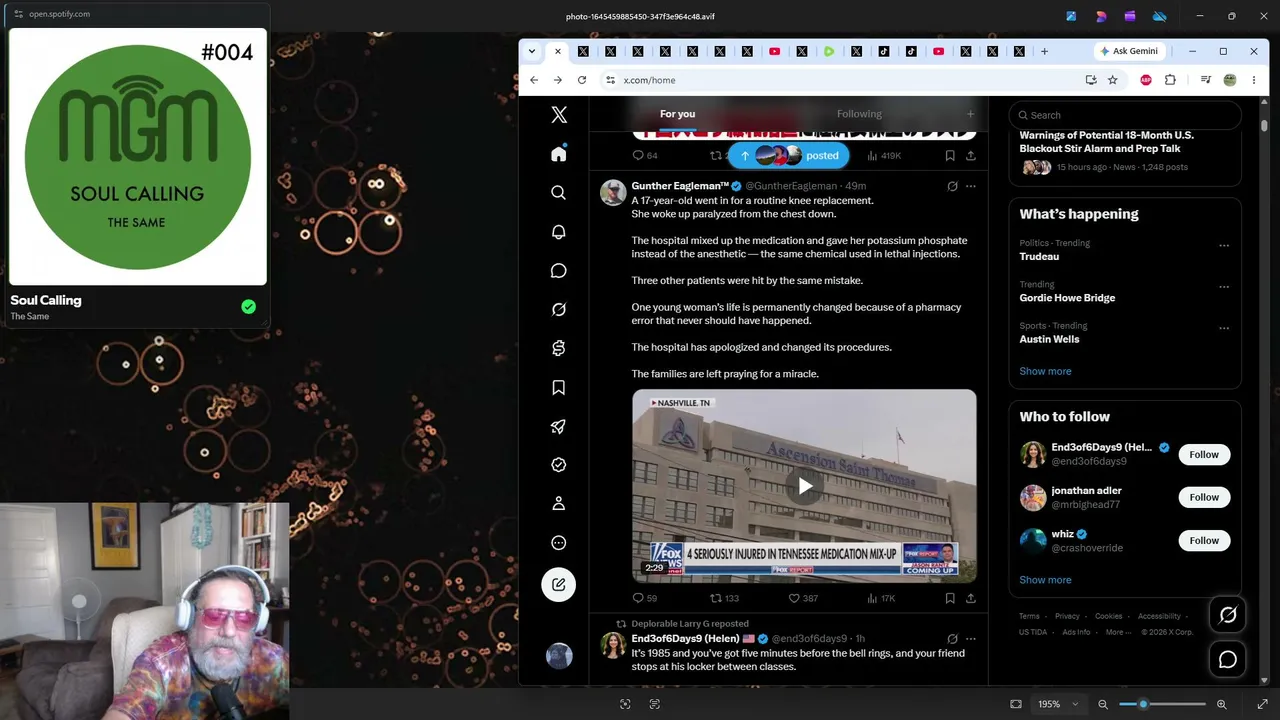Viewport: 1280px width, 720px height.
Task: Open More circle icon in X sidebar
Action: pyautogui.click(x=559, y=543)
